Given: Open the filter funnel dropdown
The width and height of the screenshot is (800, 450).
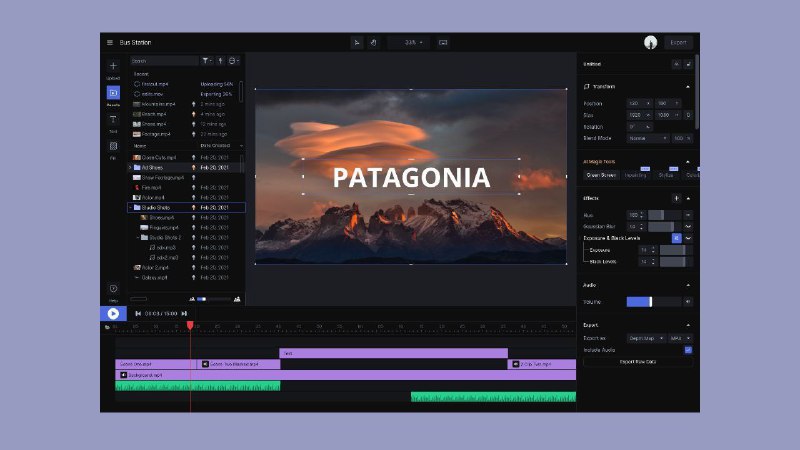Looking at the screenshot, I should [x=206, y=61].
